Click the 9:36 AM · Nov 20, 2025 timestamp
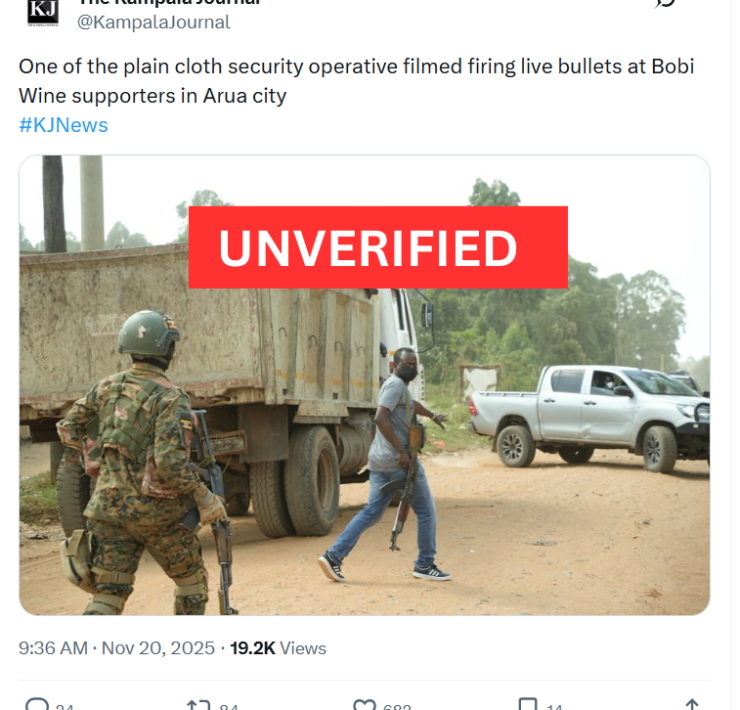This screenshot has width=740, height=710. click(x=117, y=648)
